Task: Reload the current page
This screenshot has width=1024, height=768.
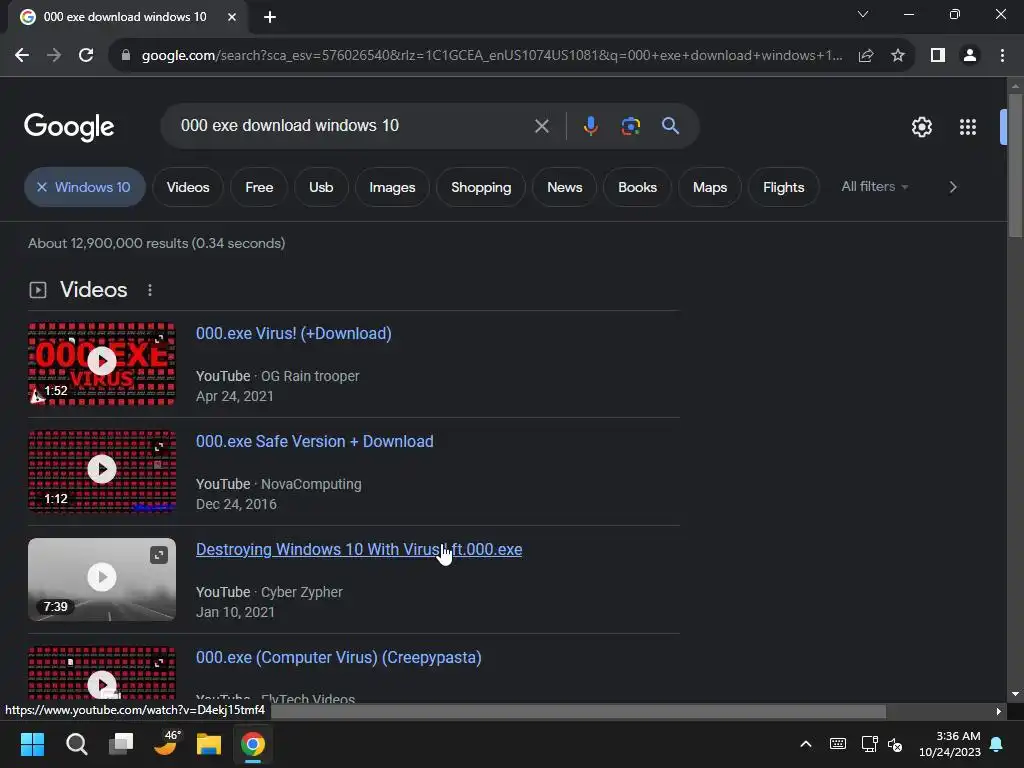Action: (x=86, y=56)
